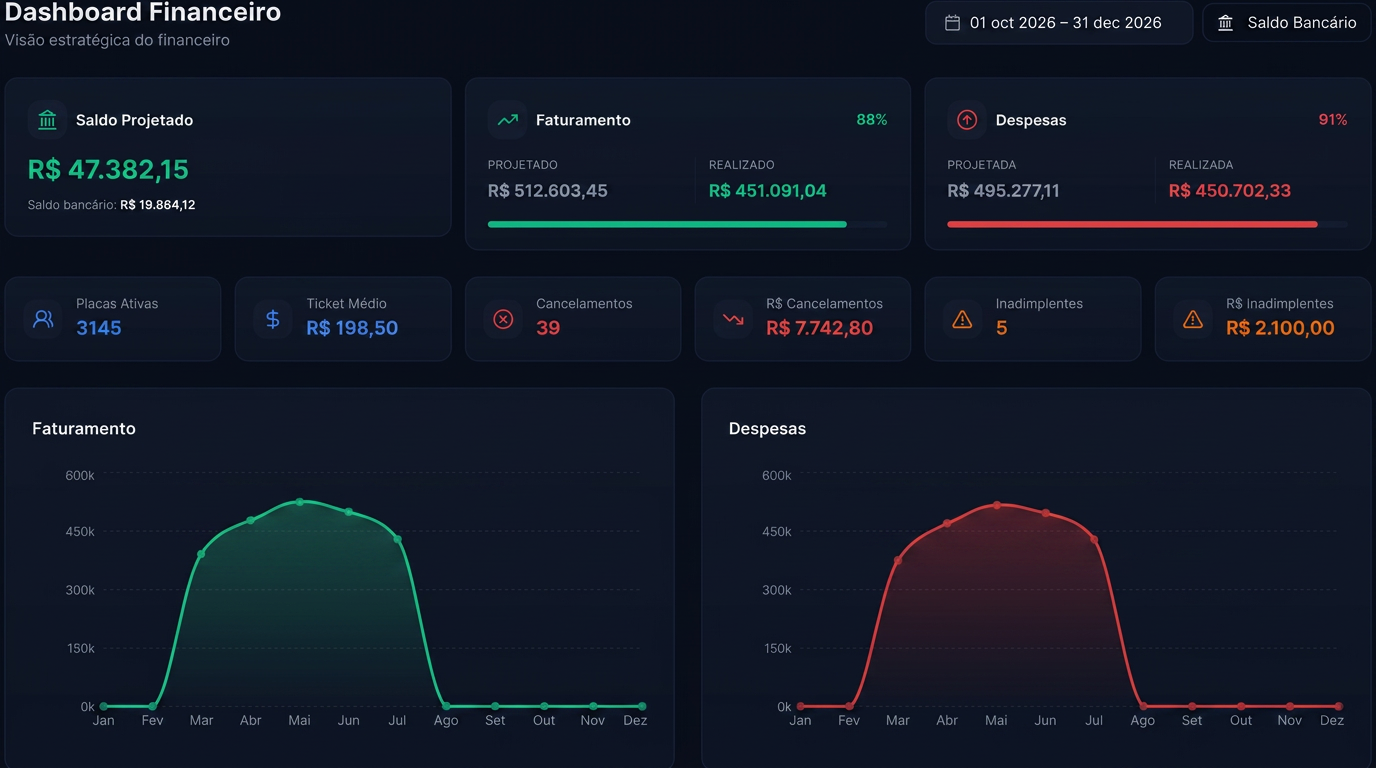Click the Placas Ativas users icon

43,319
